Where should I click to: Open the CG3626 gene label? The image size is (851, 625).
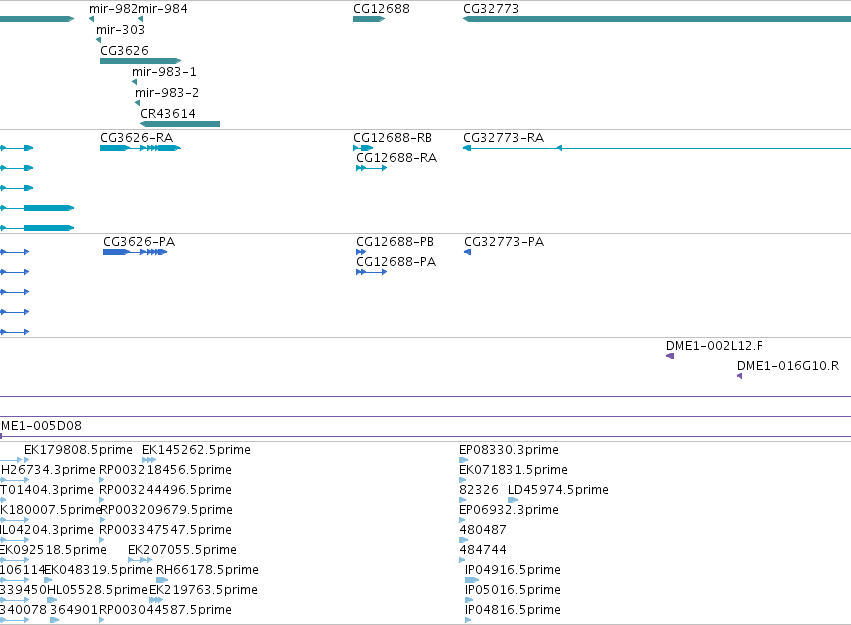[x=124, y=50]
